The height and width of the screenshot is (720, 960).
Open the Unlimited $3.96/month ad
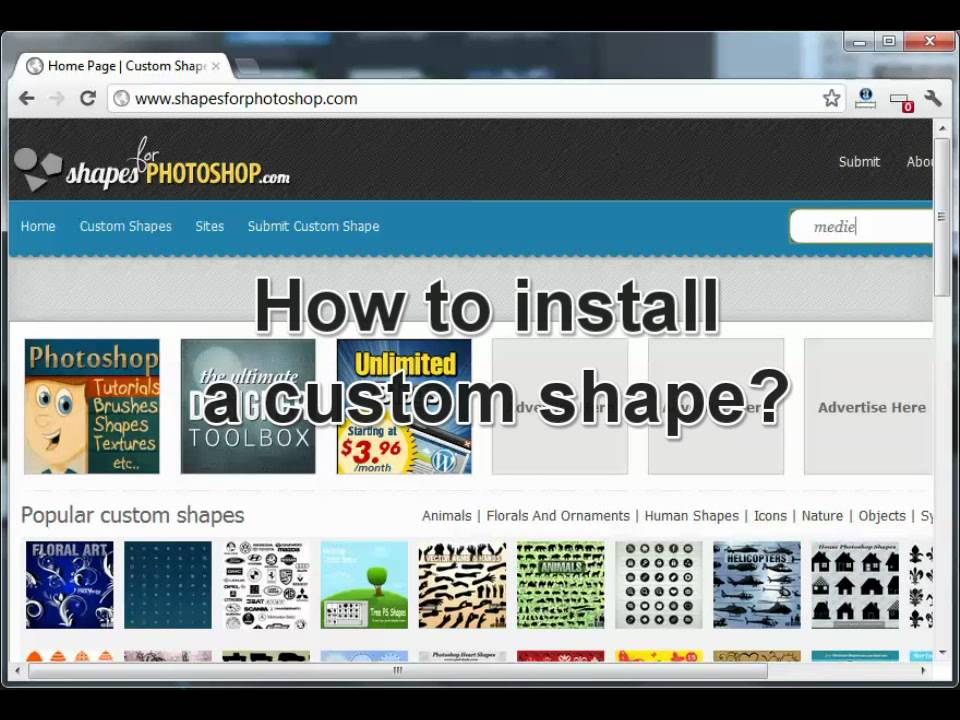404,407
